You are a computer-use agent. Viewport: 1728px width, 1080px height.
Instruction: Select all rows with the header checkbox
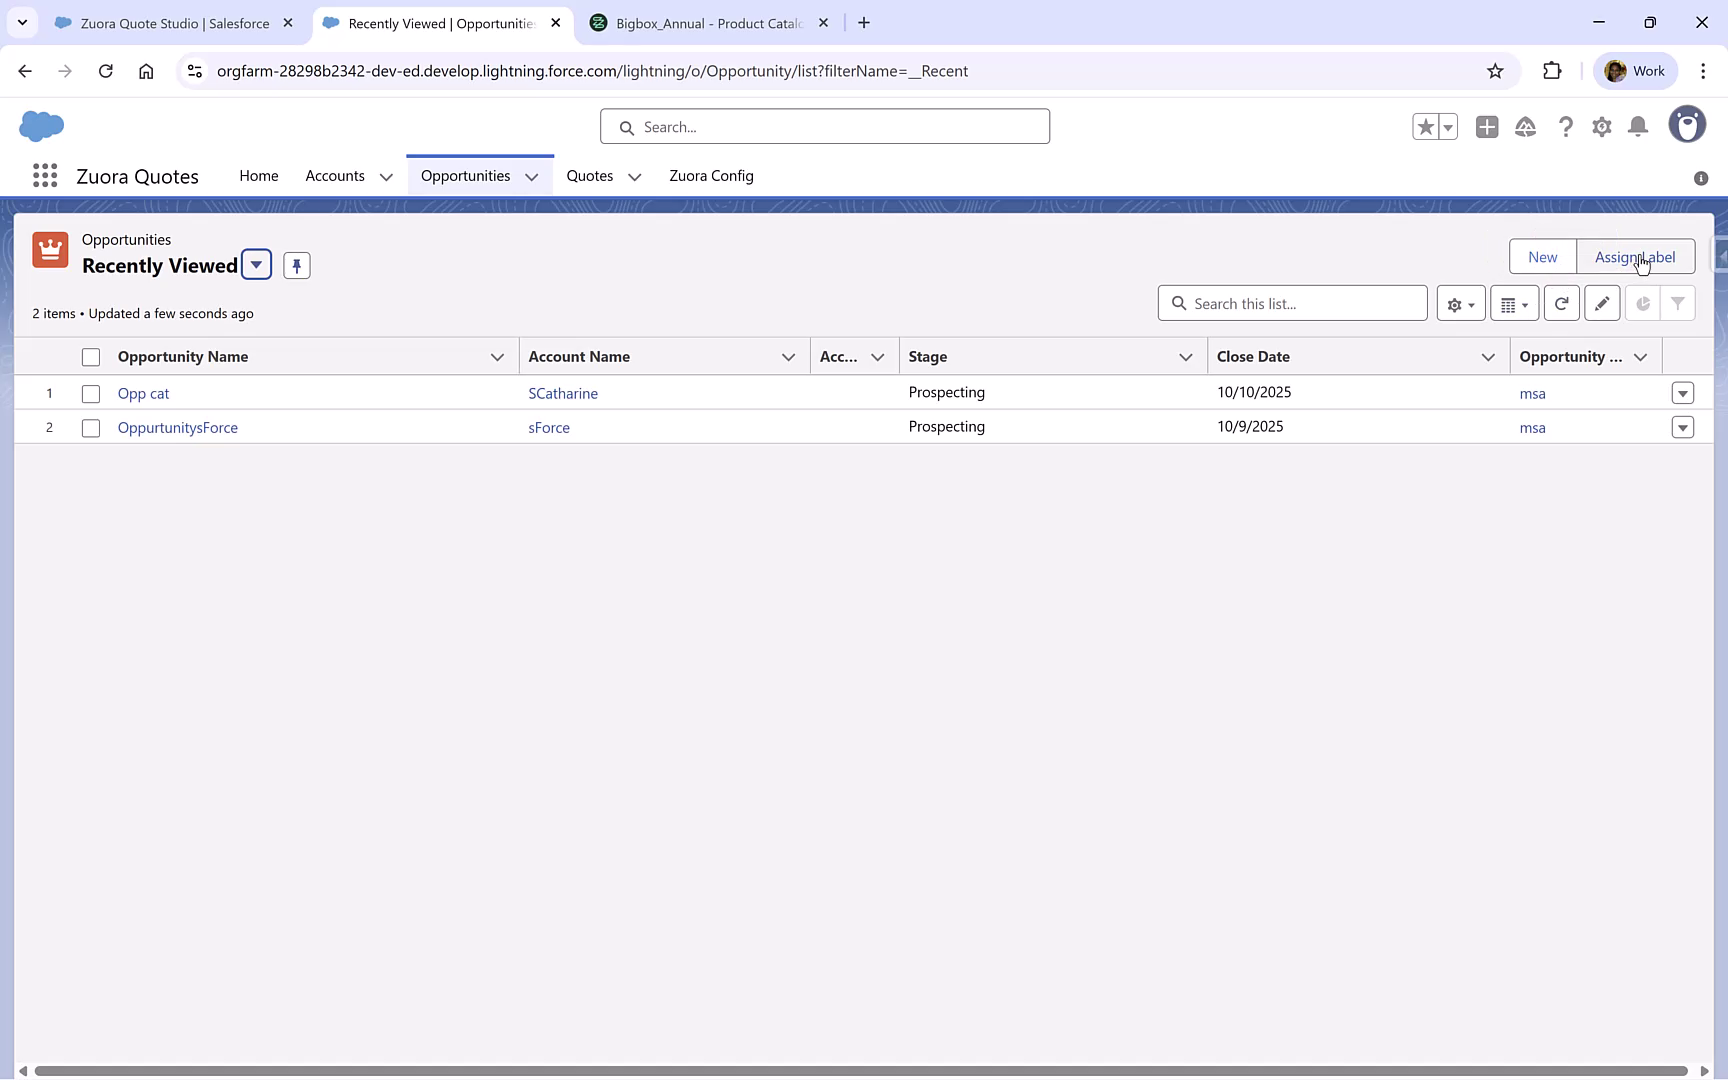point(91,356)
